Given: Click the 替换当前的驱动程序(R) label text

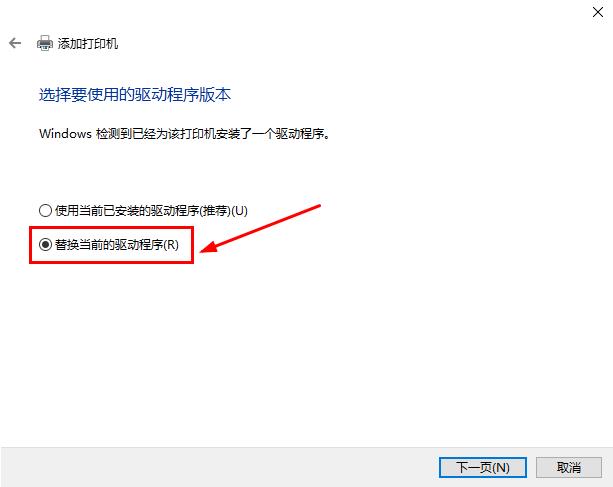Looking at the screenshot, I should point(117,245).
